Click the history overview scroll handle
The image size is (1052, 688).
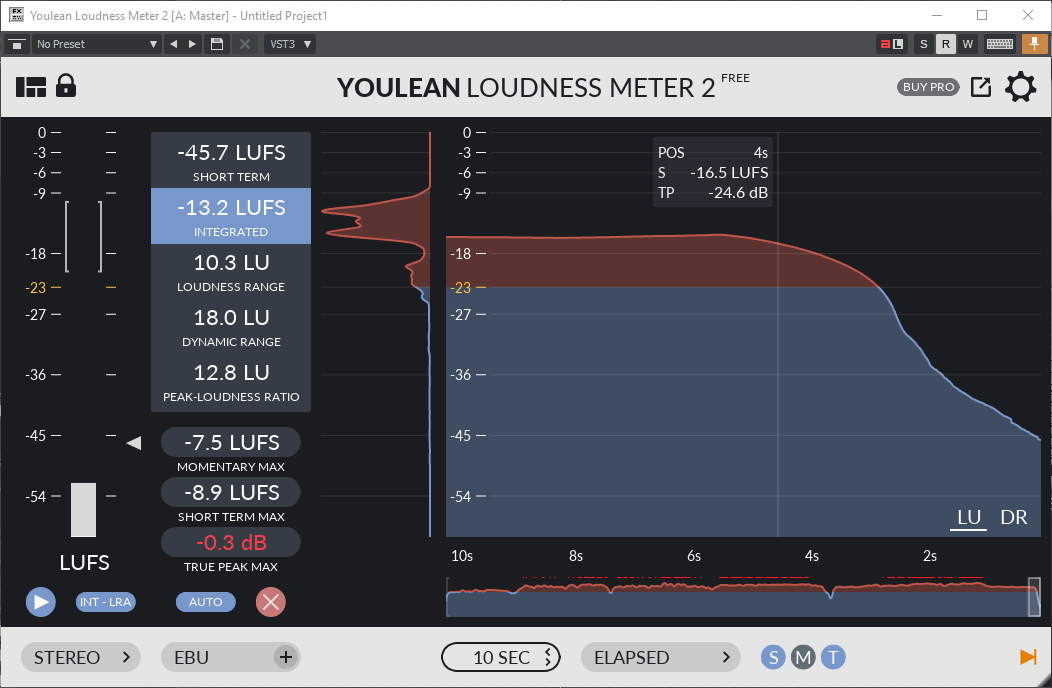point(1035,597)
